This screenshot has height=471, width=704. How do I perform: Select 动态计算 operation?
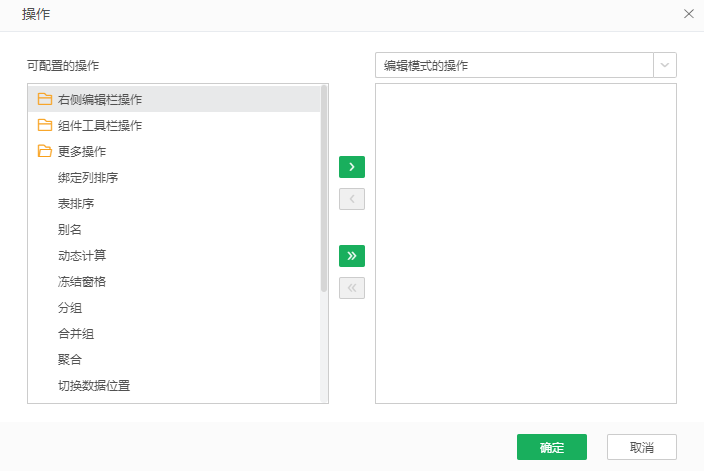(x=82, y=256)
